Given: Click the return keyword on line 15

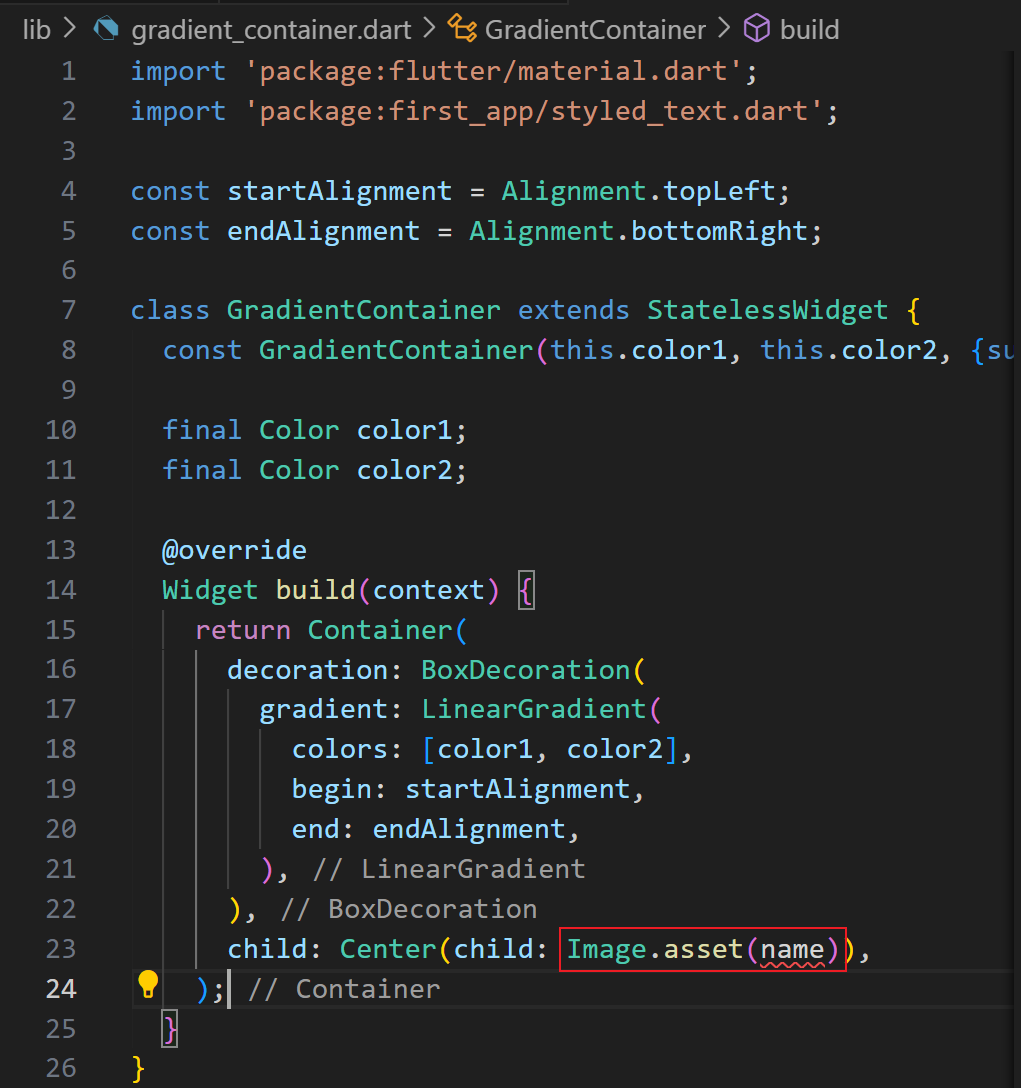Looking at the screenshot, I should [242, 630].
